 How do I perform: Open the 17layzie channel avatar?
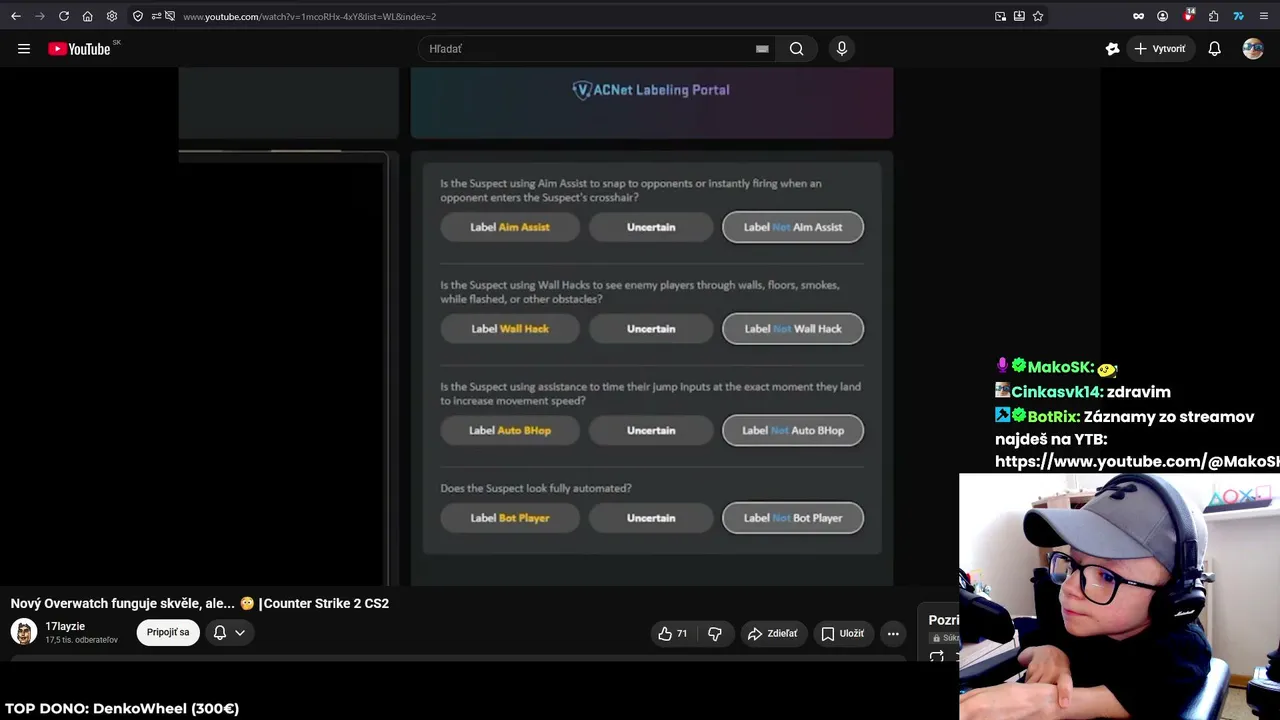(24, 632)
